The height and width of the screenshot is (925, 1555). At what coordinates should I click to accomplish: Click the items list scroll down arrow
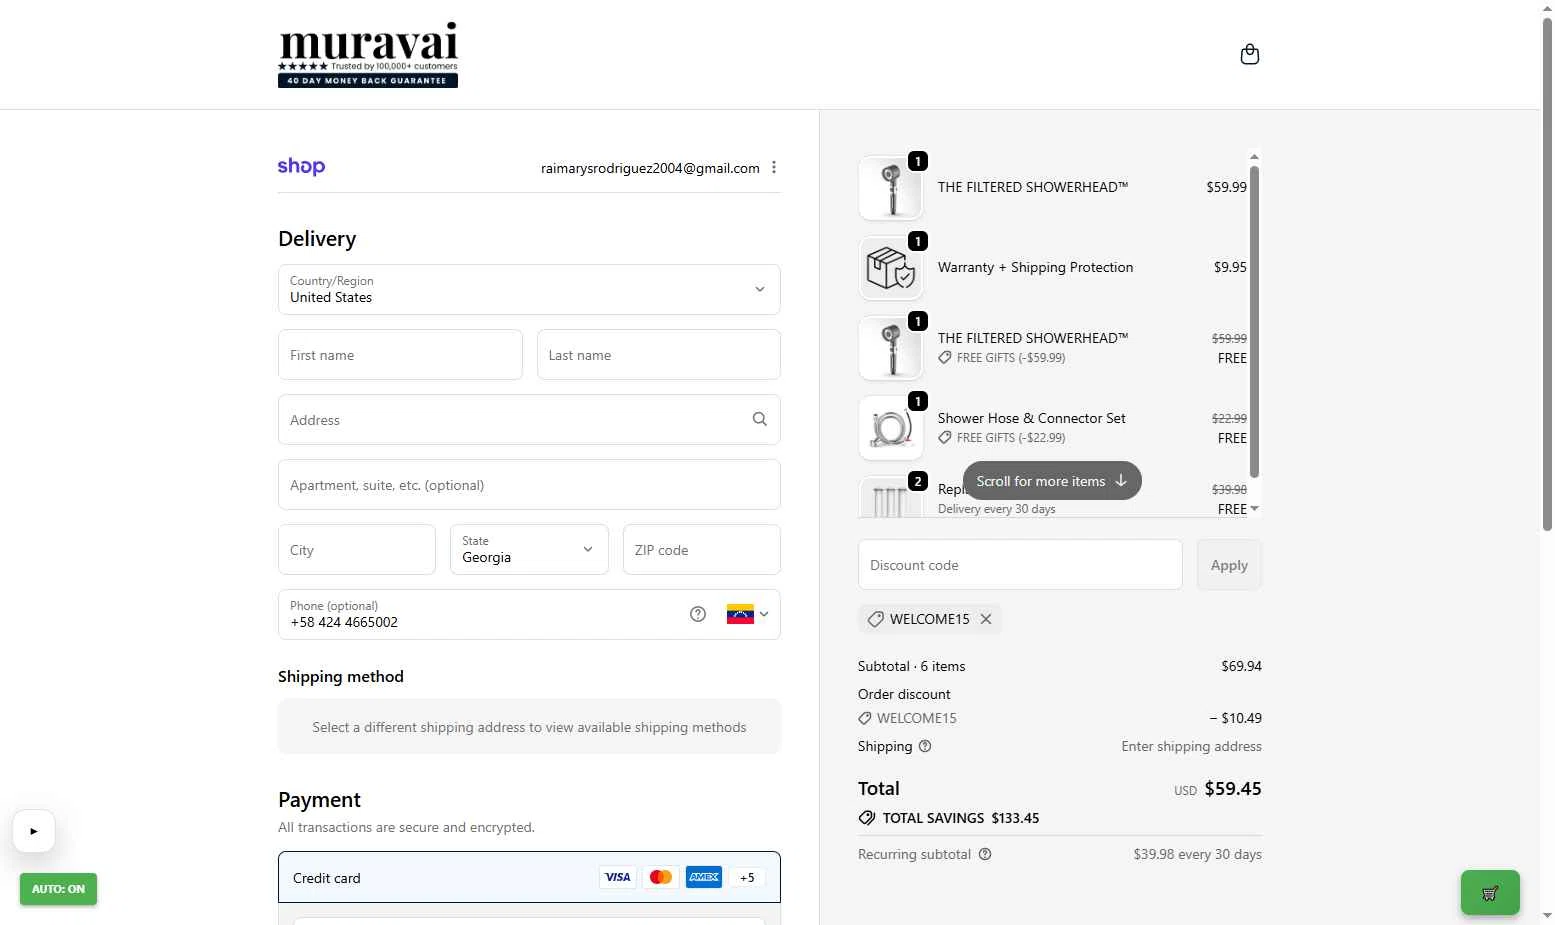pos(1254,509)
